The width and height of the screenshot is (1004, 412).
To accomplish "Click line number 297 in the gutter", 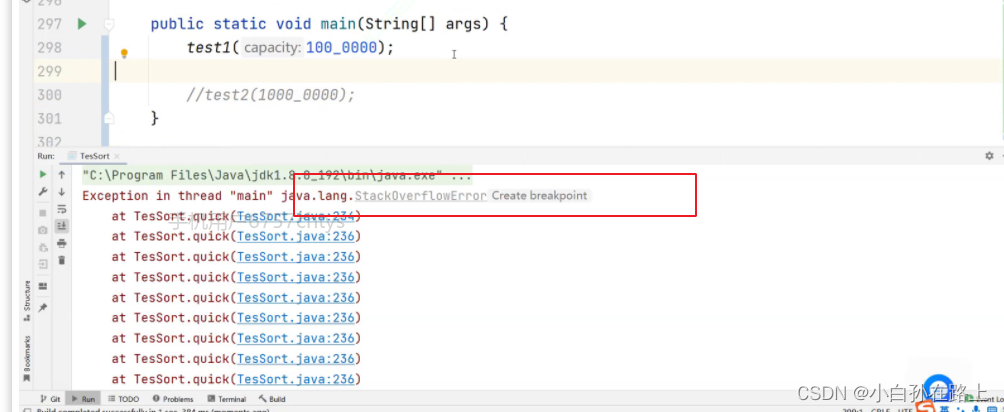I will 49,24.
